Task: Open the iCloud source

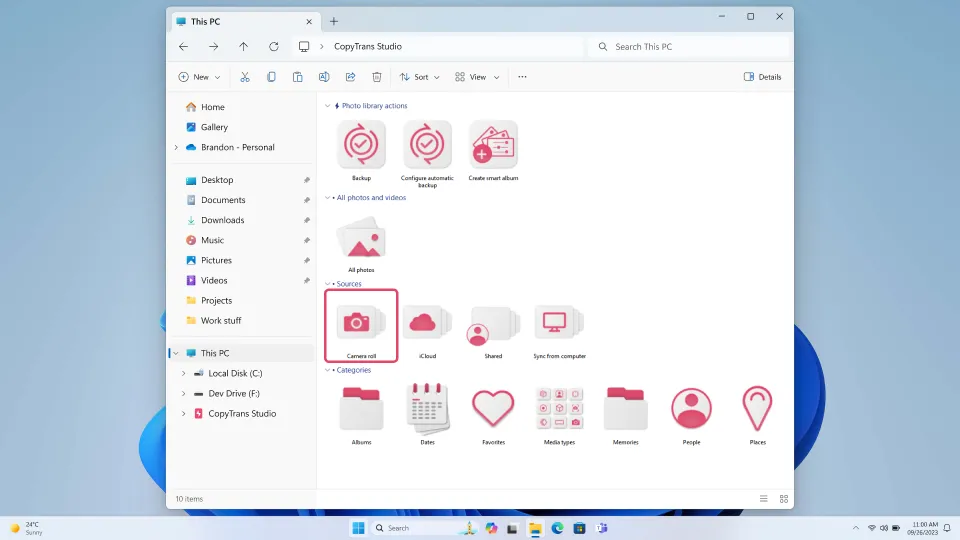Action: [x=427, y=323]
